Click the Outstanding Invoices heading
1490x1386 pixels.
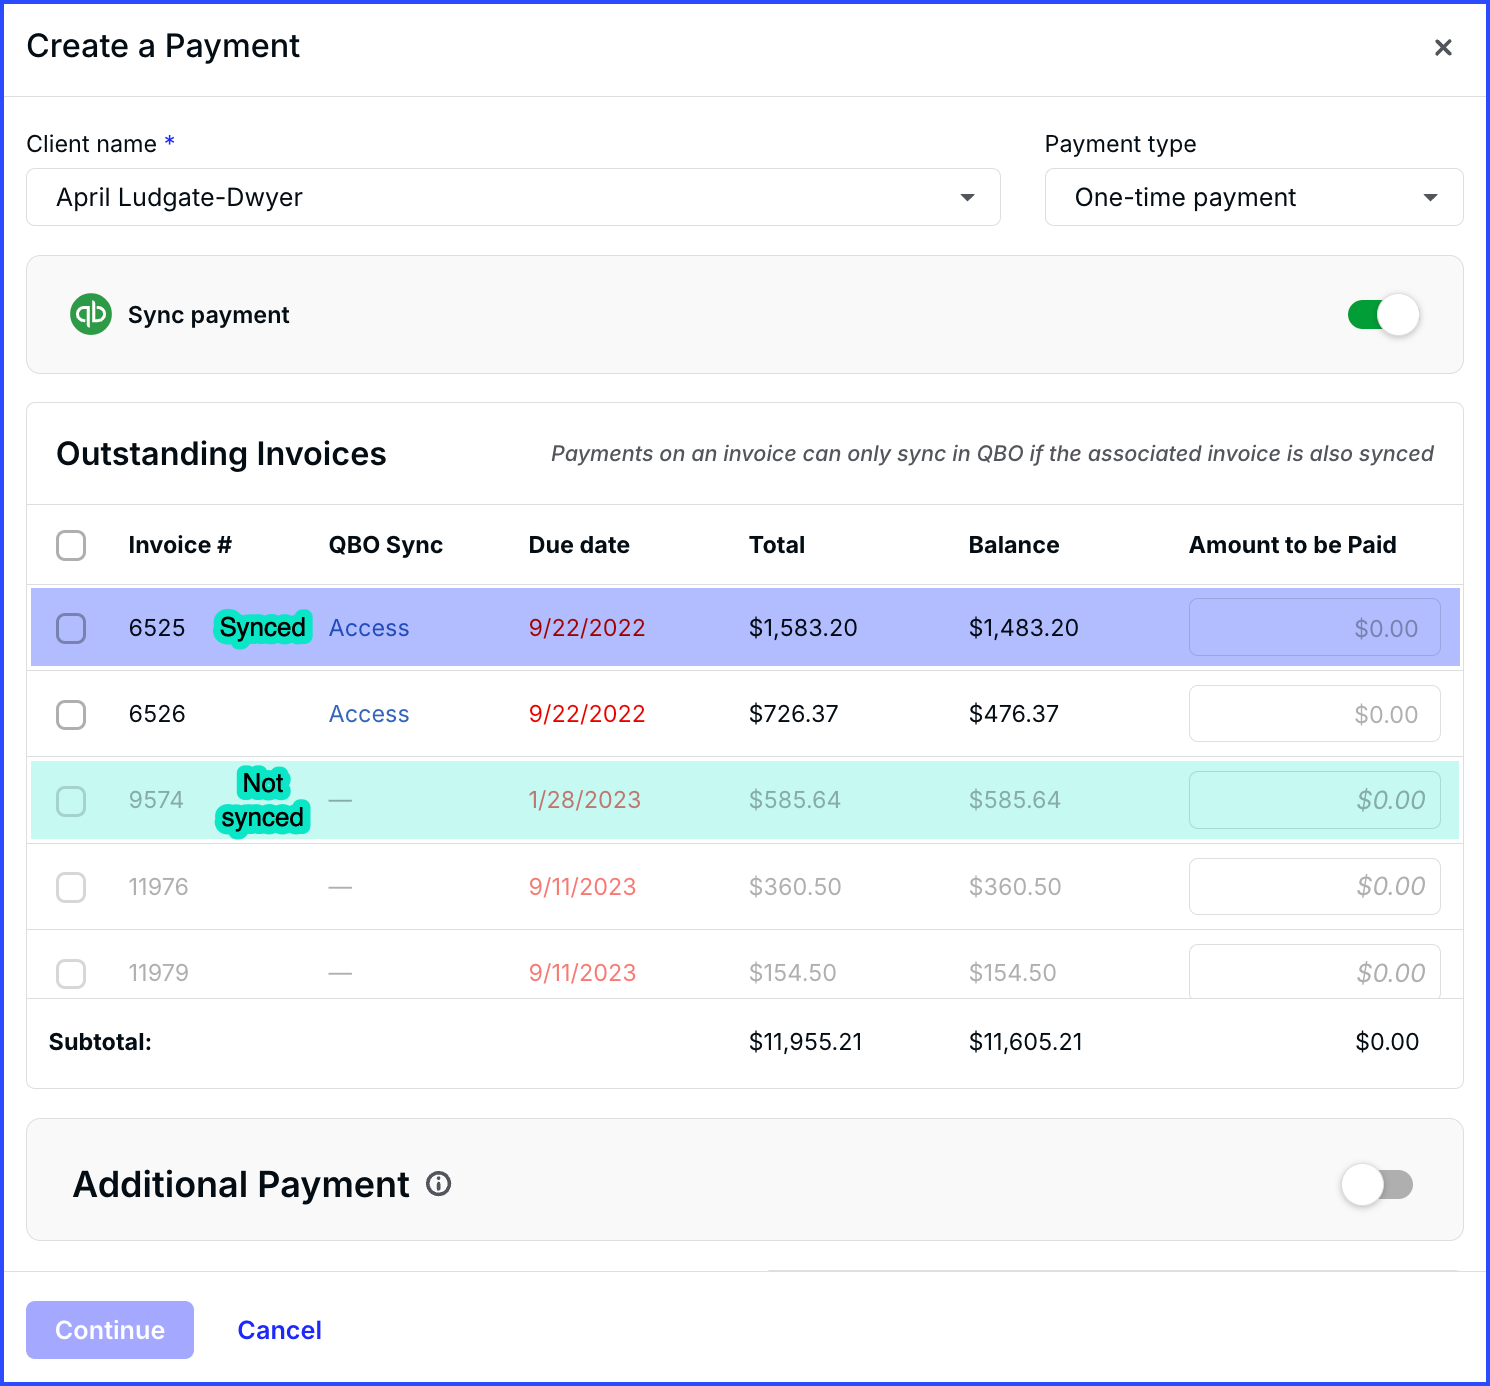pyautogui.click(x=221, y=454)
